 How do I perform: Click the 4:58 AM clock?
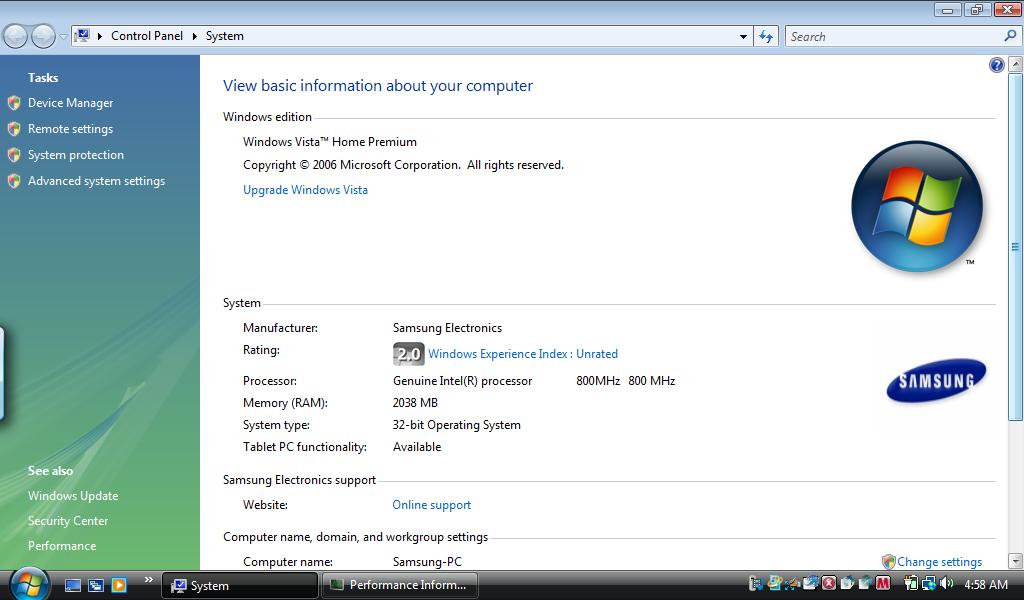[x=985, y=584]
